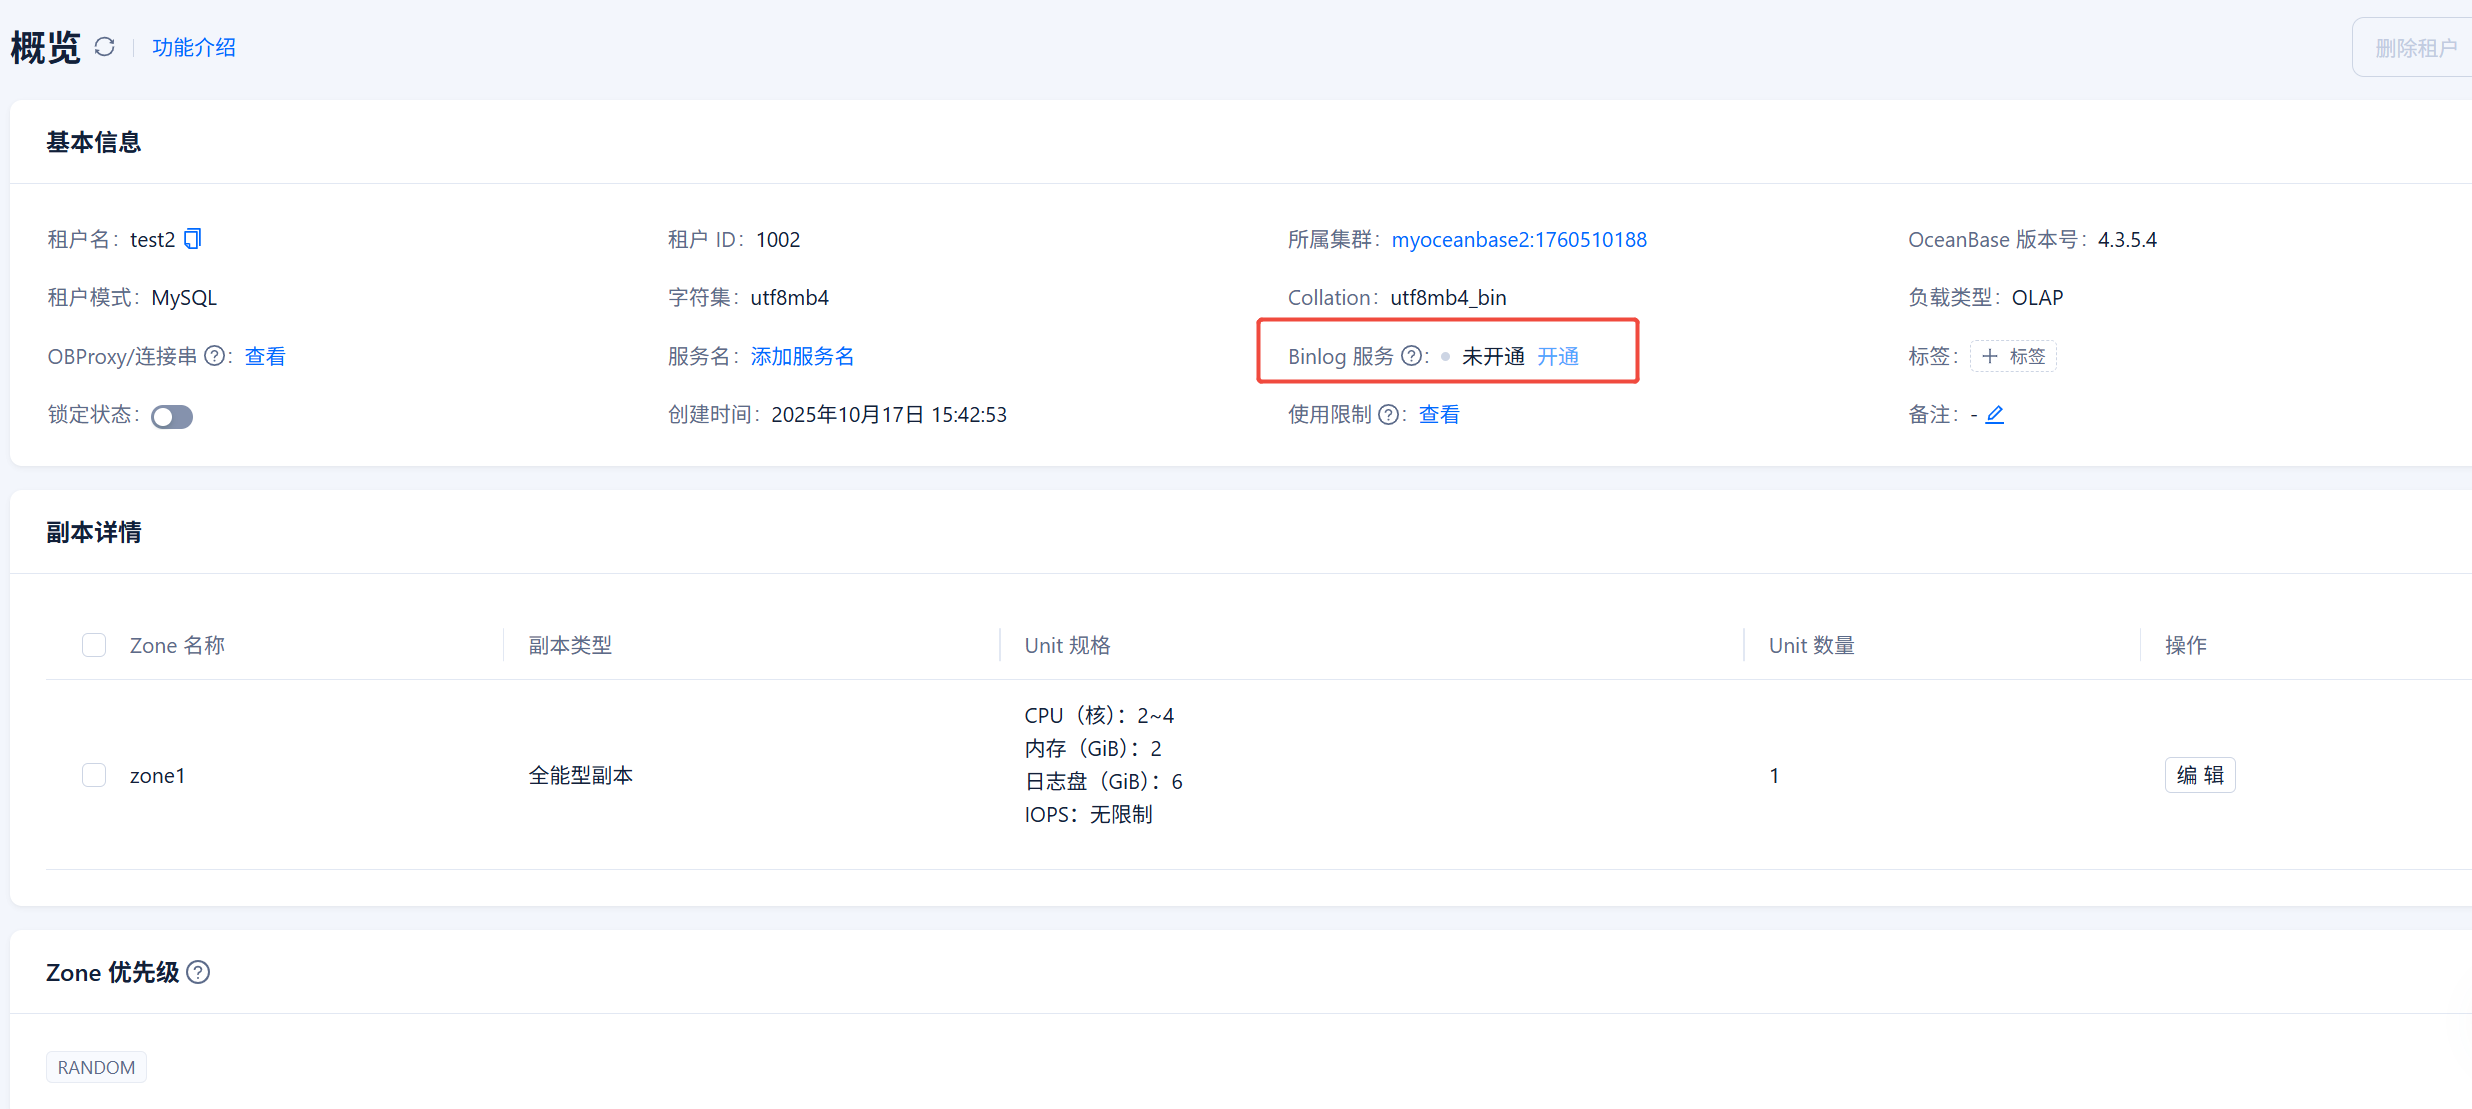
Task: Select the zone1 row checkbox
Action: pyautogui.click(x=94, y=775)
